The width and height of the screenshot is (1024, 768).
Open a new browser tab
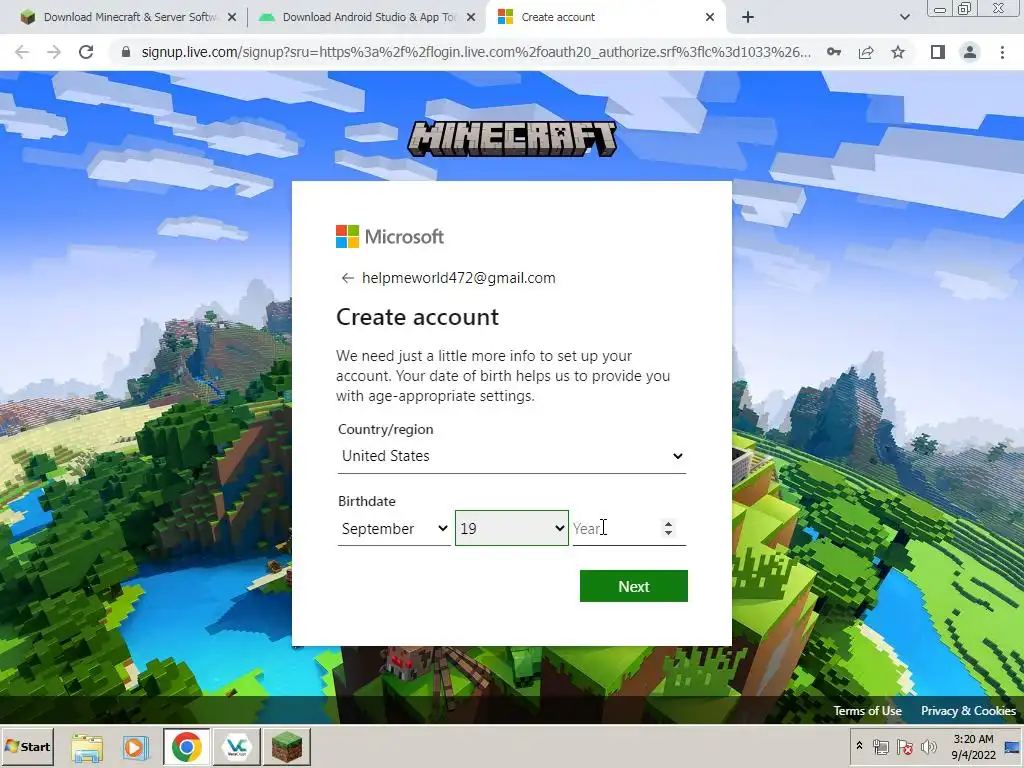click(x=748, y=18)
